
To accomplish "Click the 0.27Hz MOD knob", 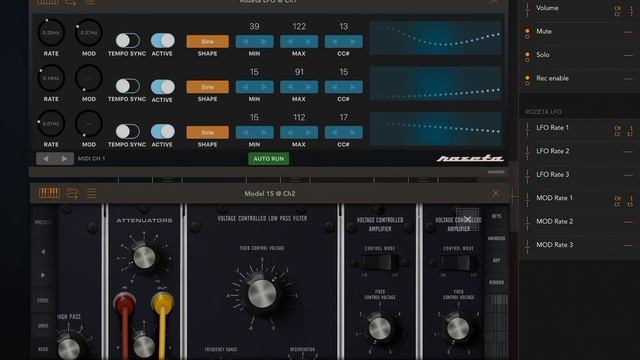I will [x=89, y=32].
